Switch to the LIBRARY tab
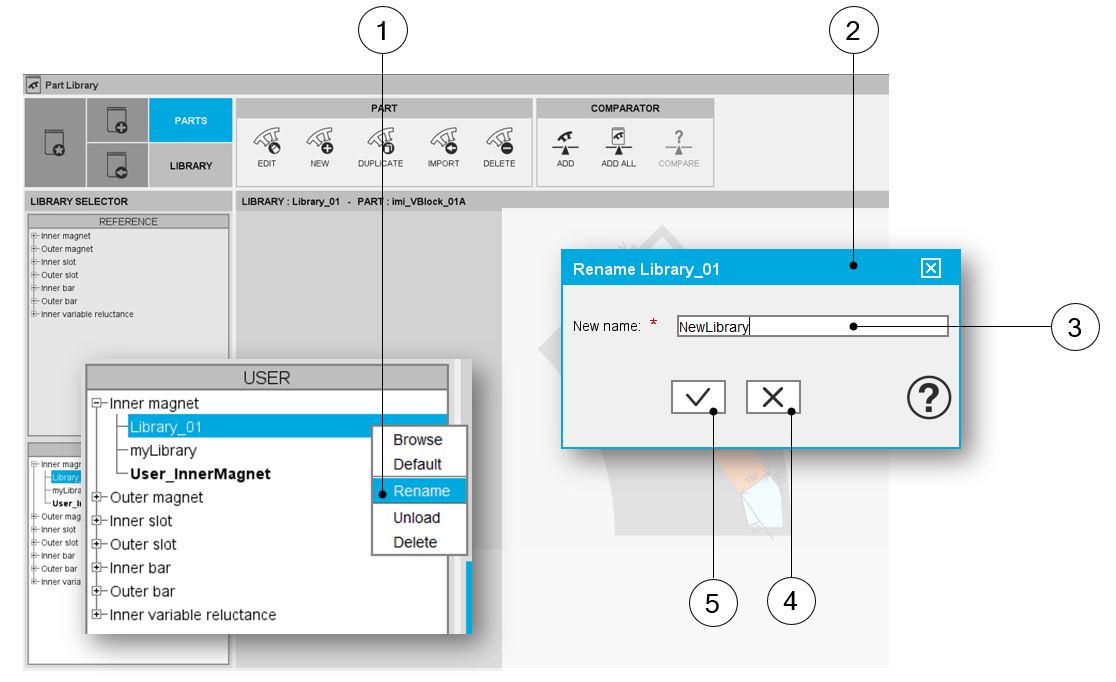This screenshot has width=1116, height=682. 190,166
